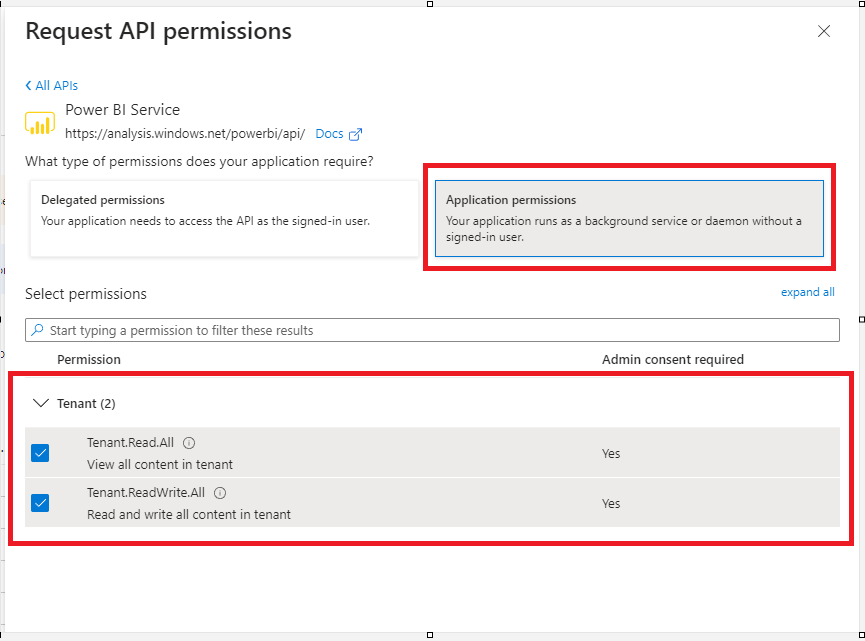Select the Application permissions option
The image size is (865, 641).
(629, 218)
